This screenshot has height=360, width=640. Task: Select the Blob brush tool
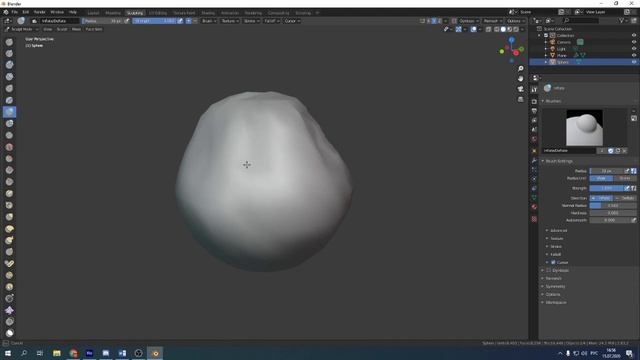[9, 123]
